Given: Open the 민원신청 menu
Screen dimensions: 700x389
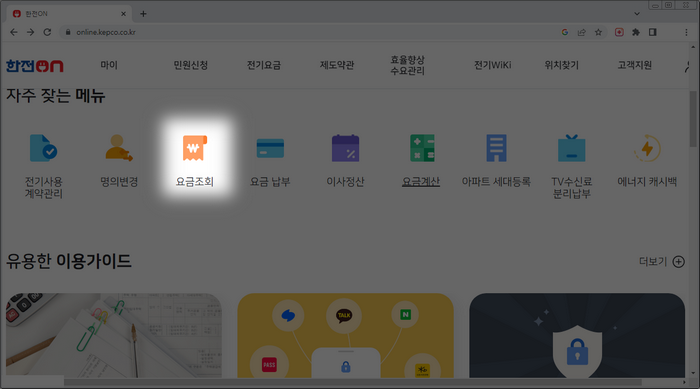Looking at the screenshot, I should (x=191, y=65).
